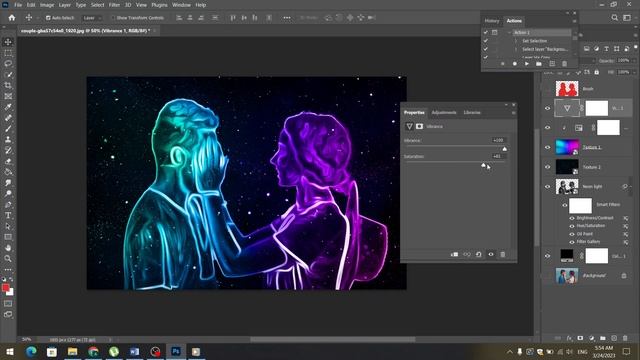640x360 pixels.
Task: Create new action set folder icon
Action: pyautogui.click(x=539, y=64)
